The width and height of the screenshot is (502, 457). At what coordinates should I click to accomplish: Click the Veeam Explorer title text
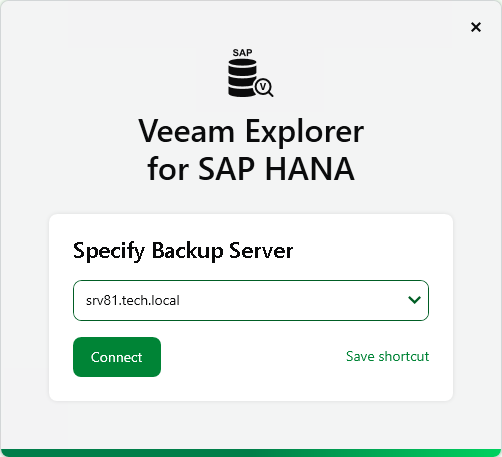[x=251, y=131]
